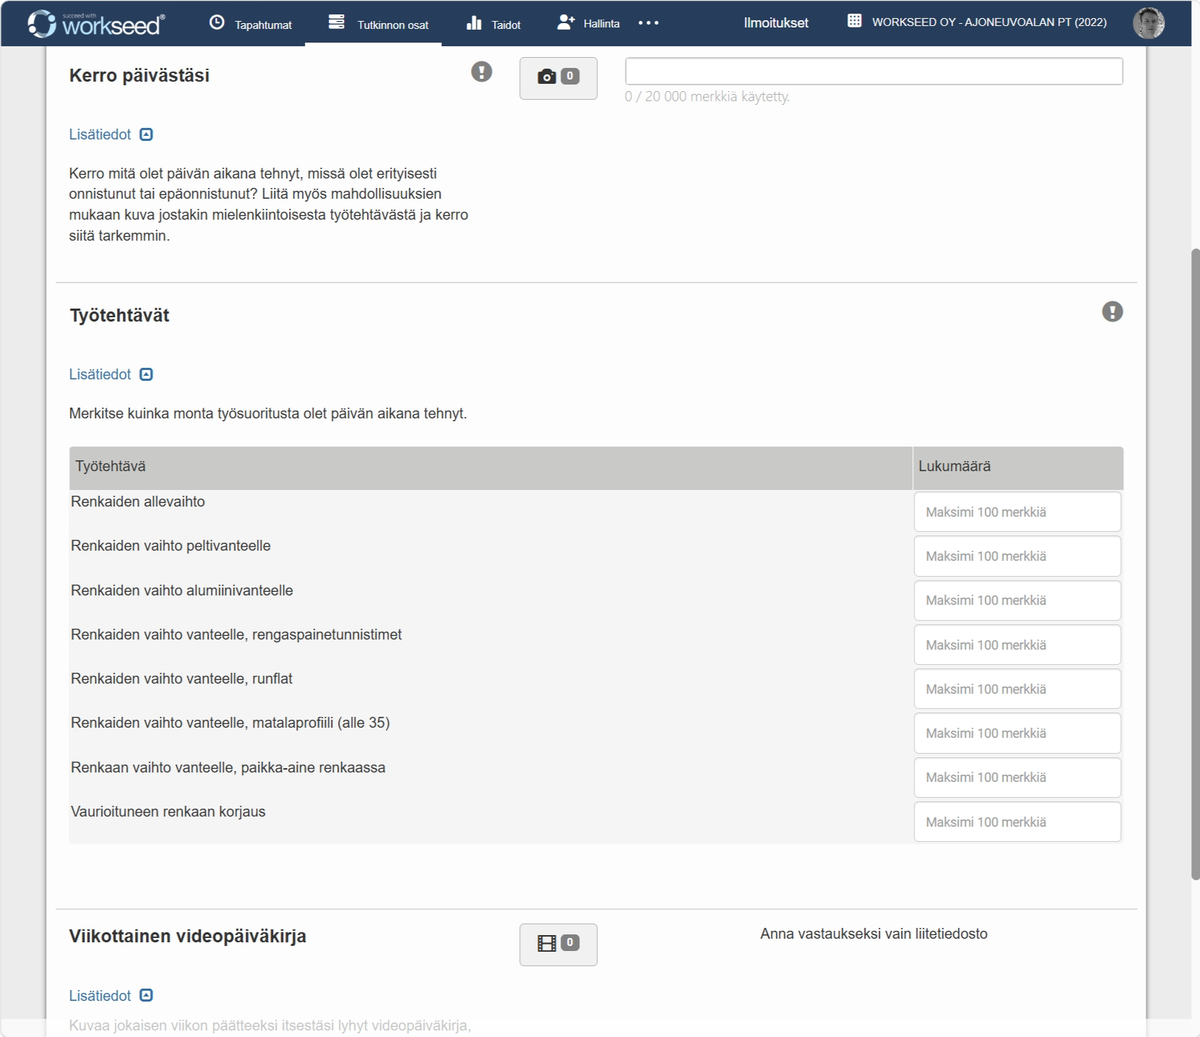1200x1037 pixels.
Task: Collapse Lisätiedot under Kerro päivästäsi
Action: 111,135
